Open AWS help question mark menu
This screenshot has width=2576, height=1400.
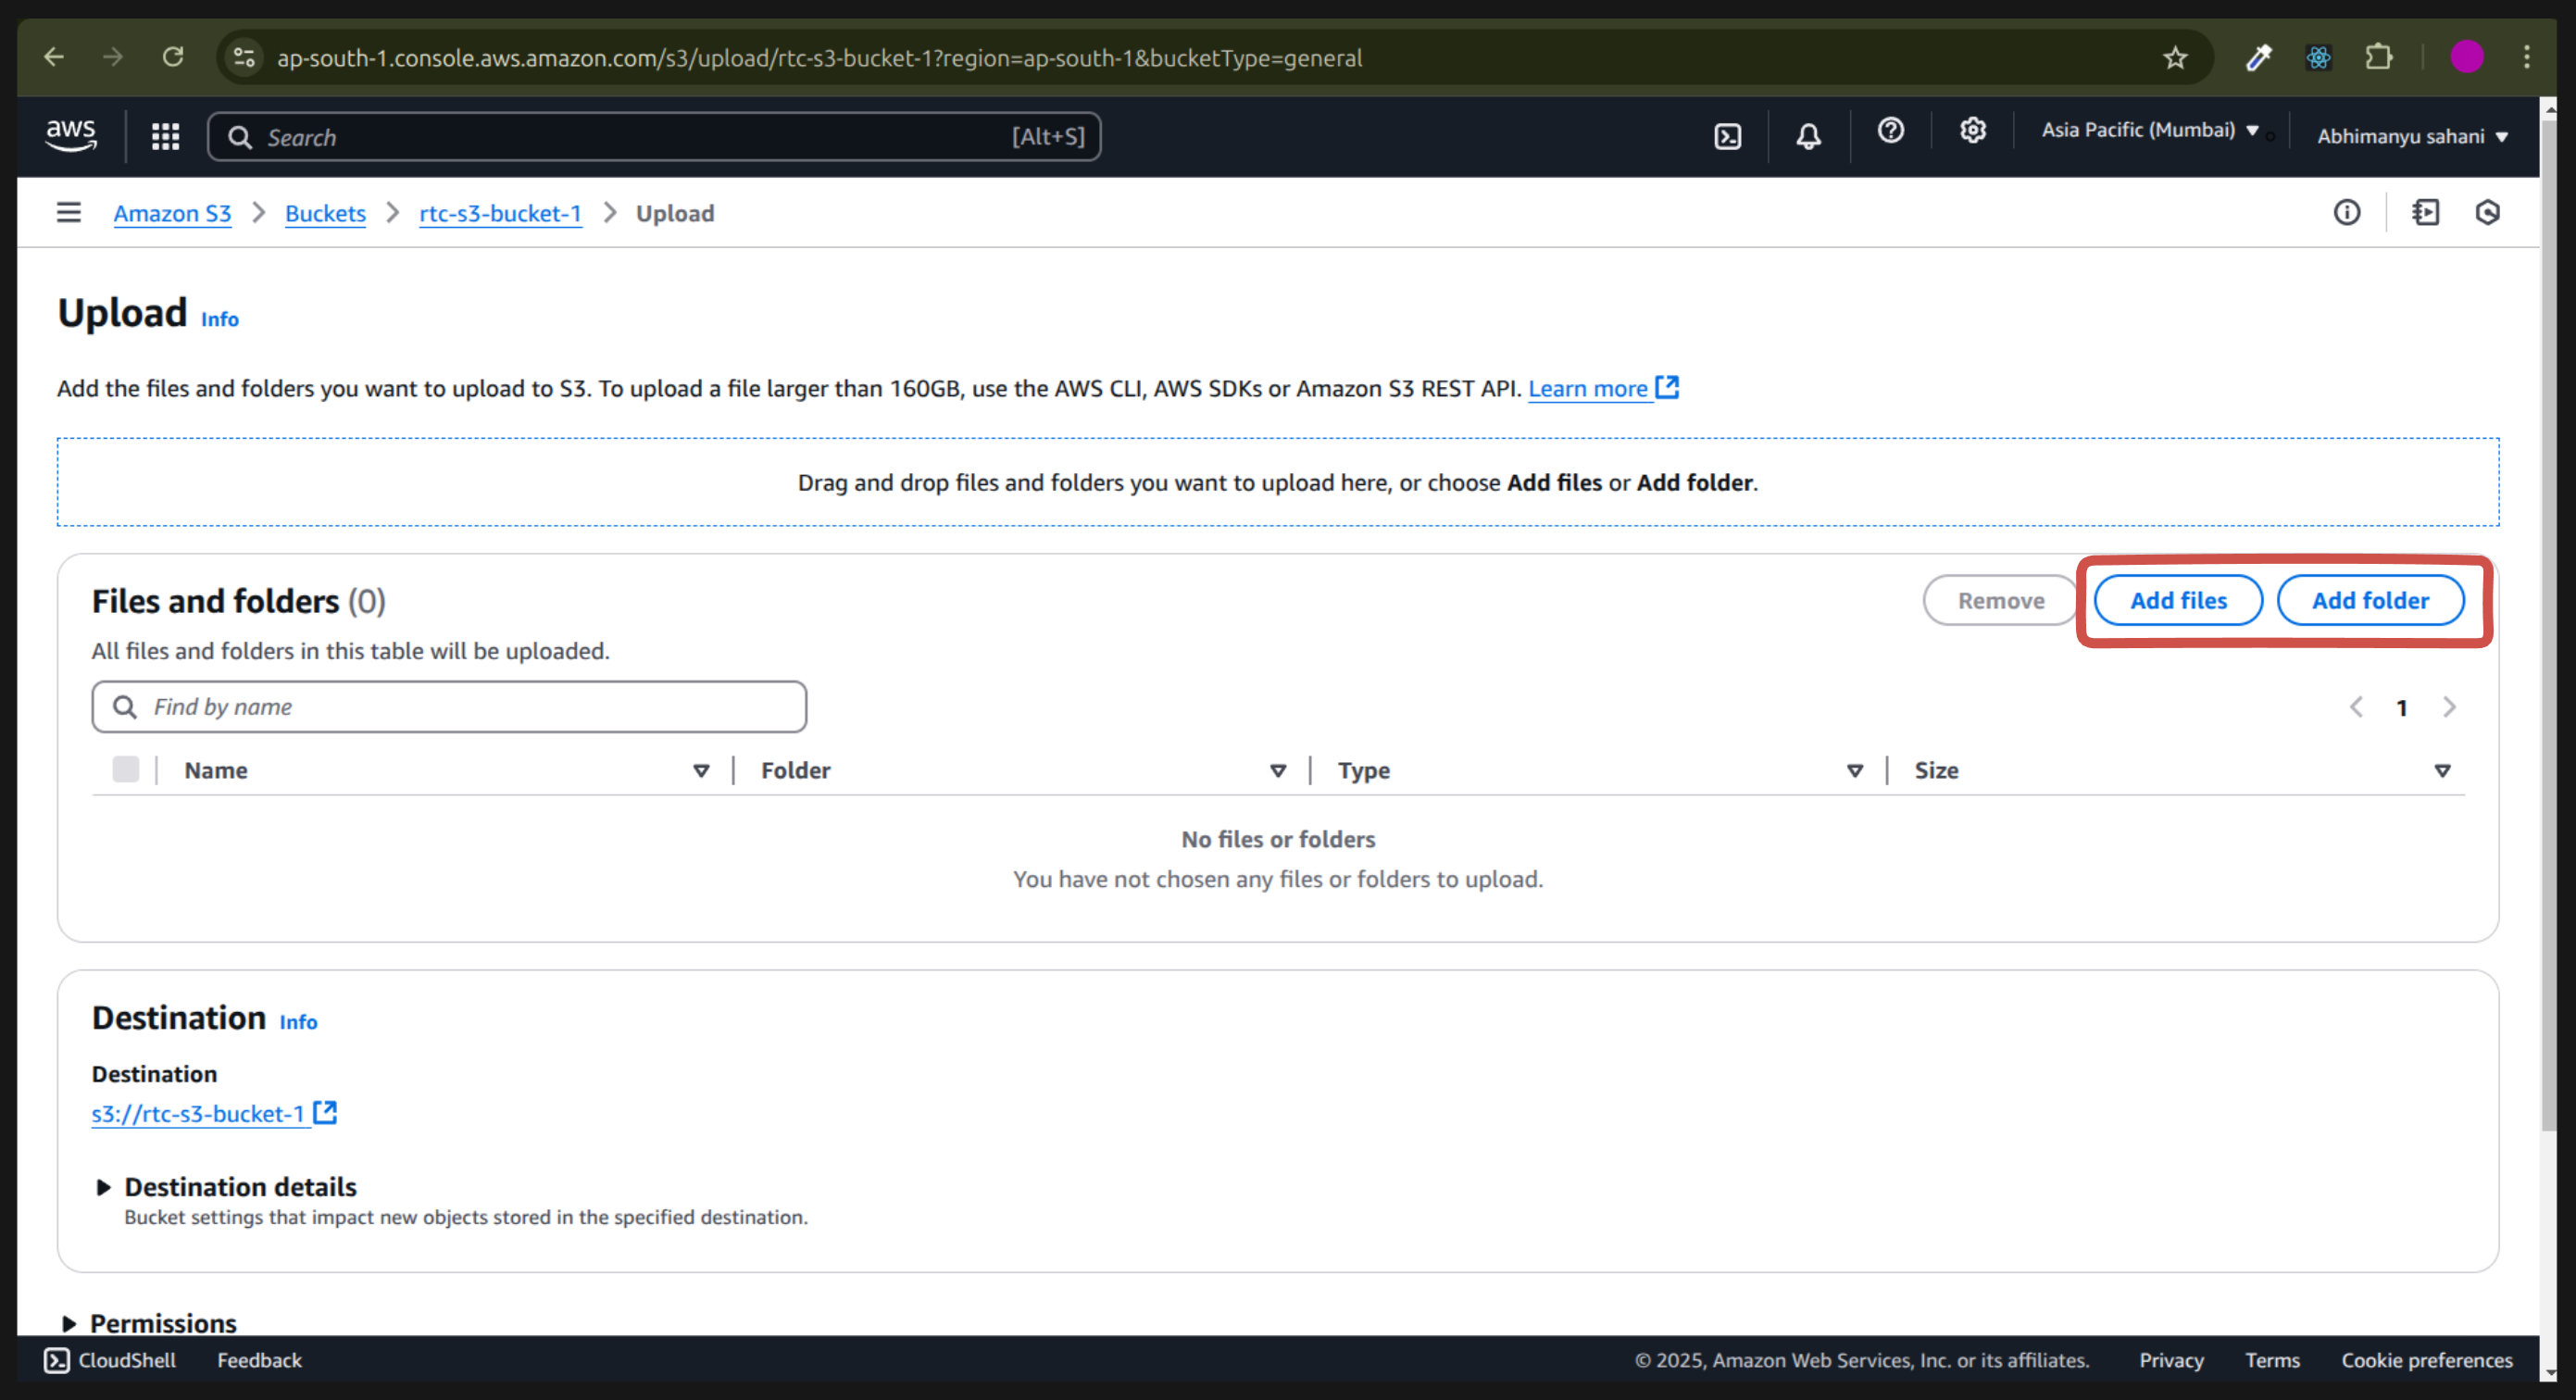(x=1890, y=131)
